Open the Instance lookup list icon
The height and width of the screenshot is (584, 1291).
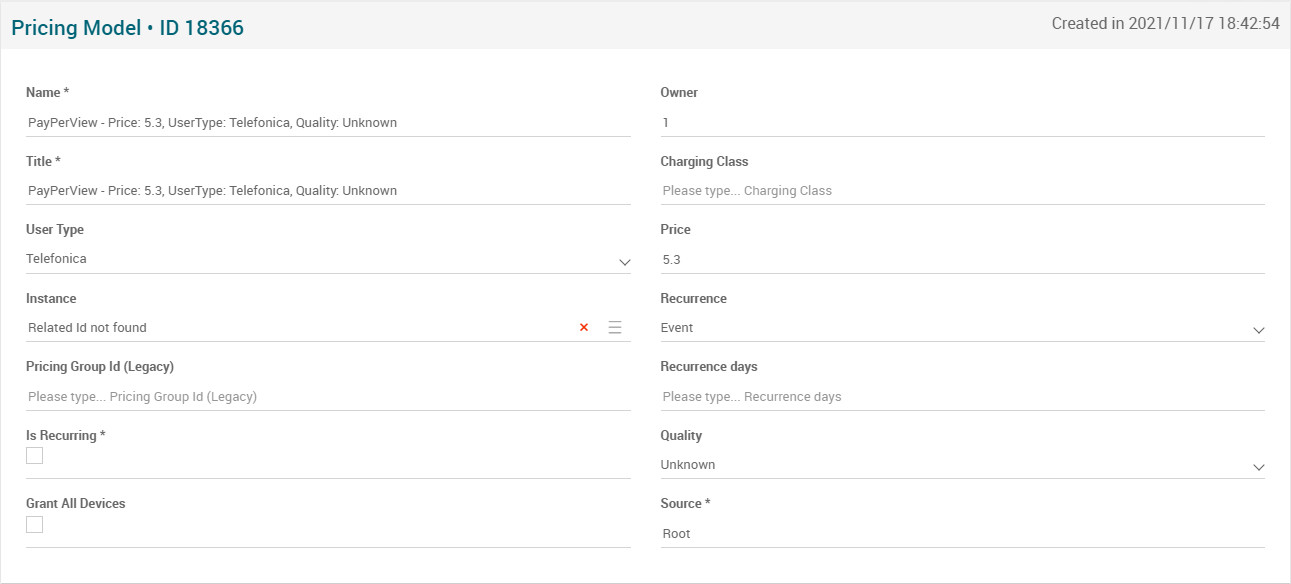615,328
